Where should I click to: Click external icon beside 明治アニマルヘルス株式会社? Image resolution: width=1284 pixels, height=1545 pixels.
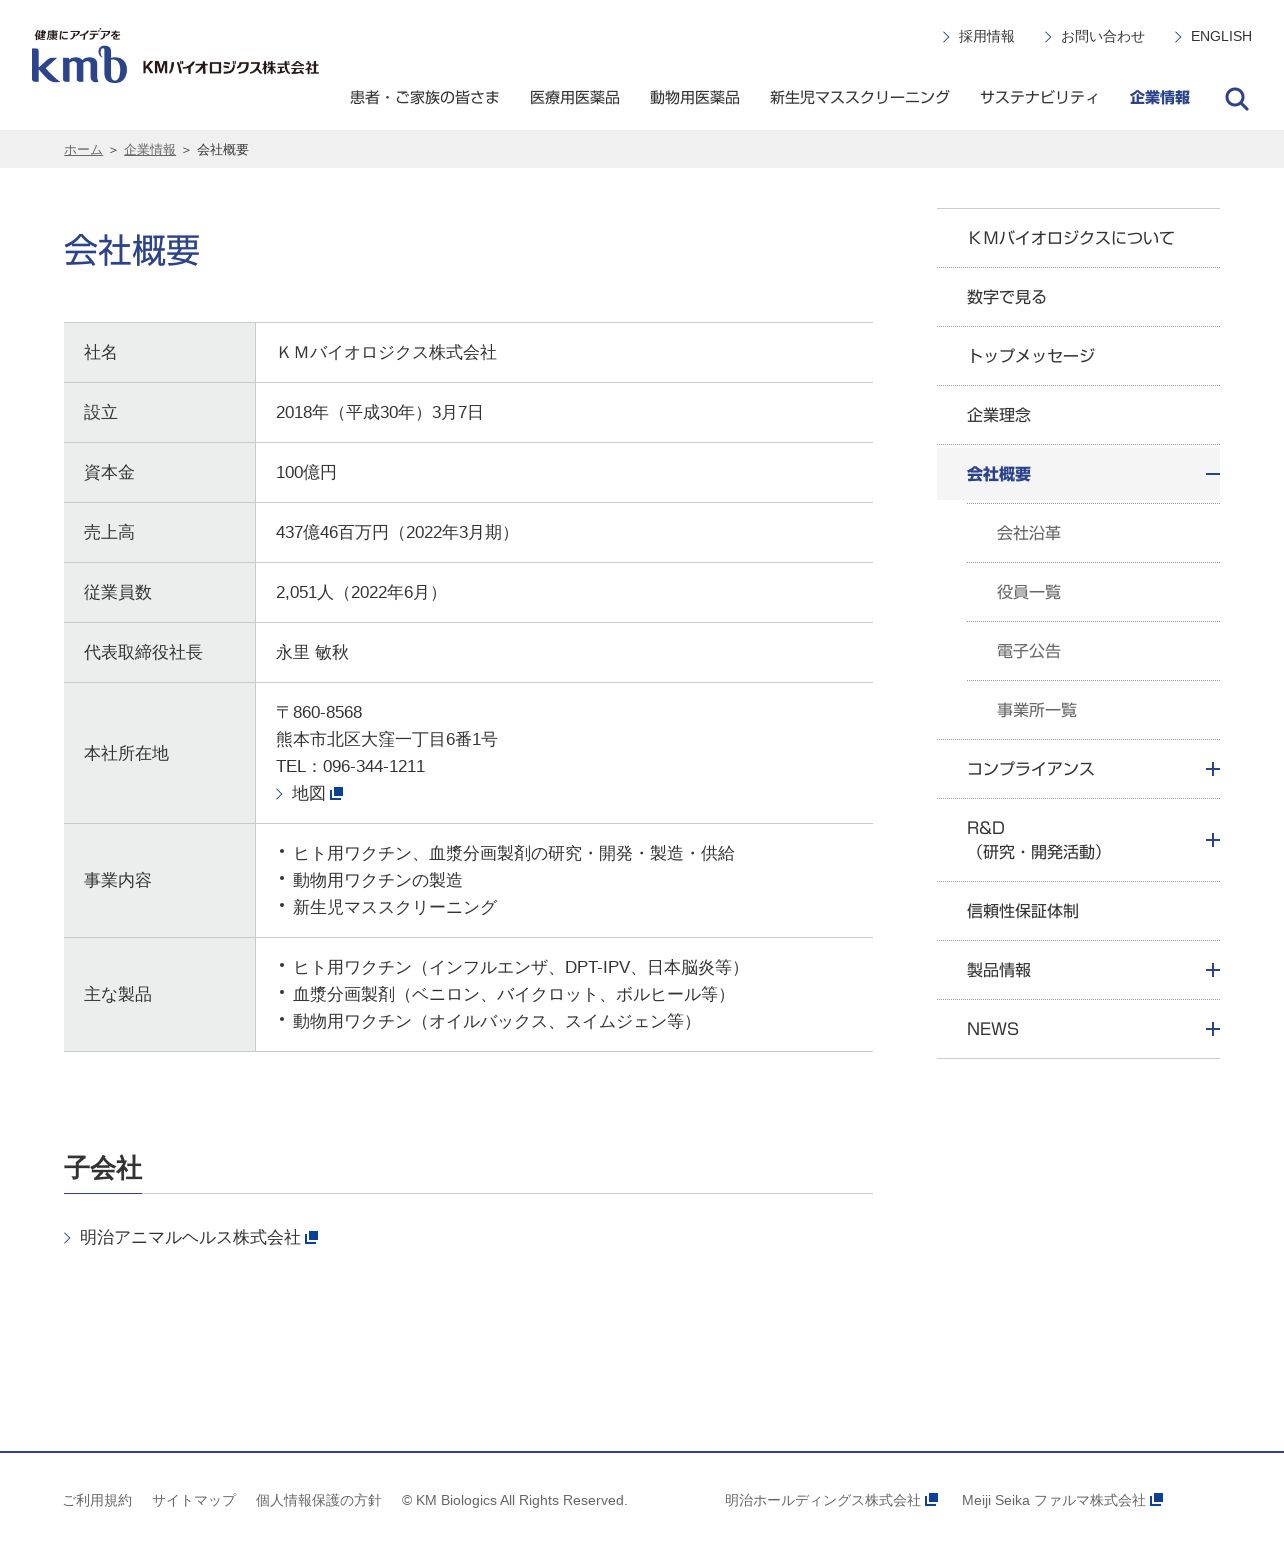pyautogui.click(x=312, y=1237)
